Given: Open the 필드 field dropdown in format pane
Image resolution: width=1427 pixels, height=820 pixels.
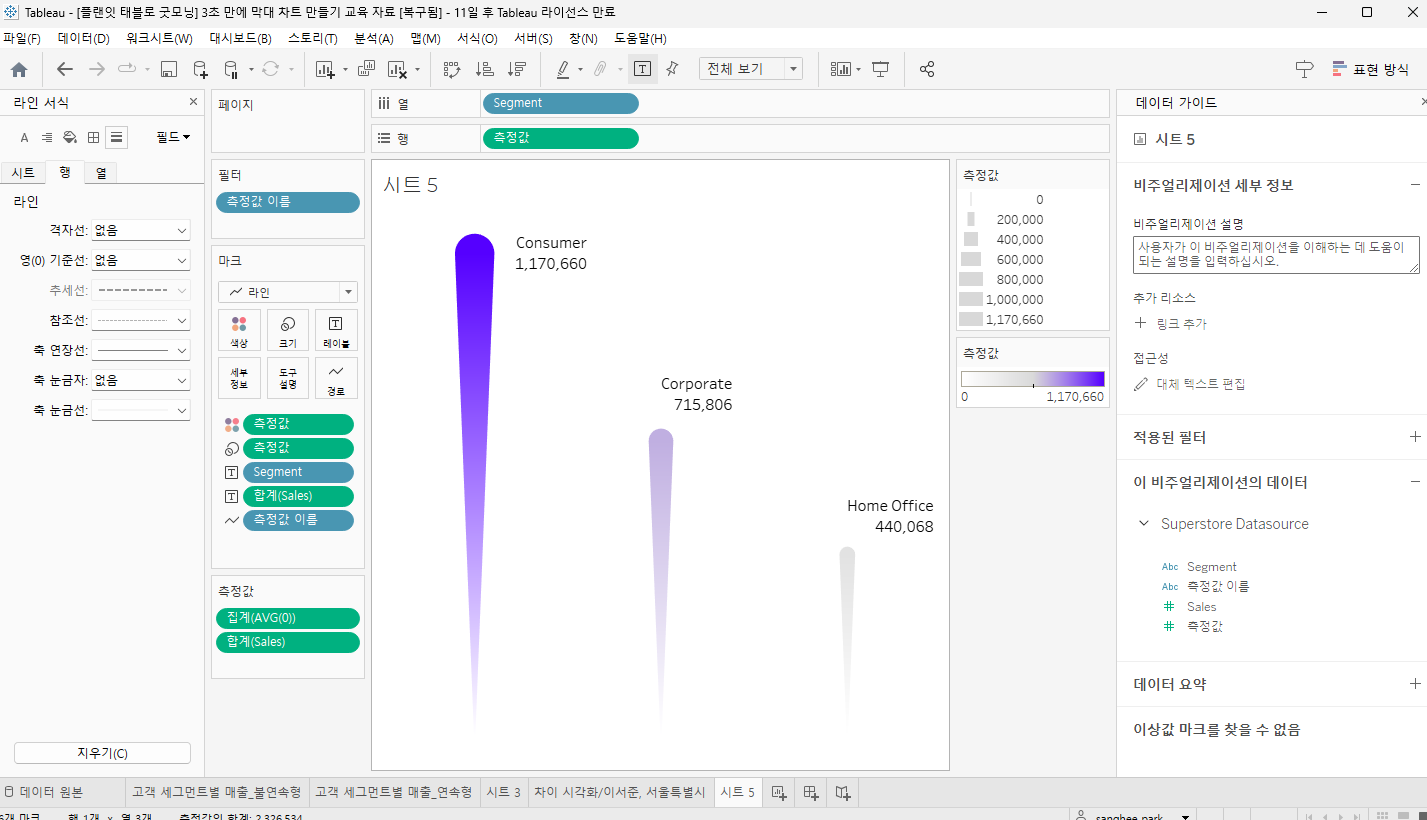Looking at the screenshot, I should point(173,137).
